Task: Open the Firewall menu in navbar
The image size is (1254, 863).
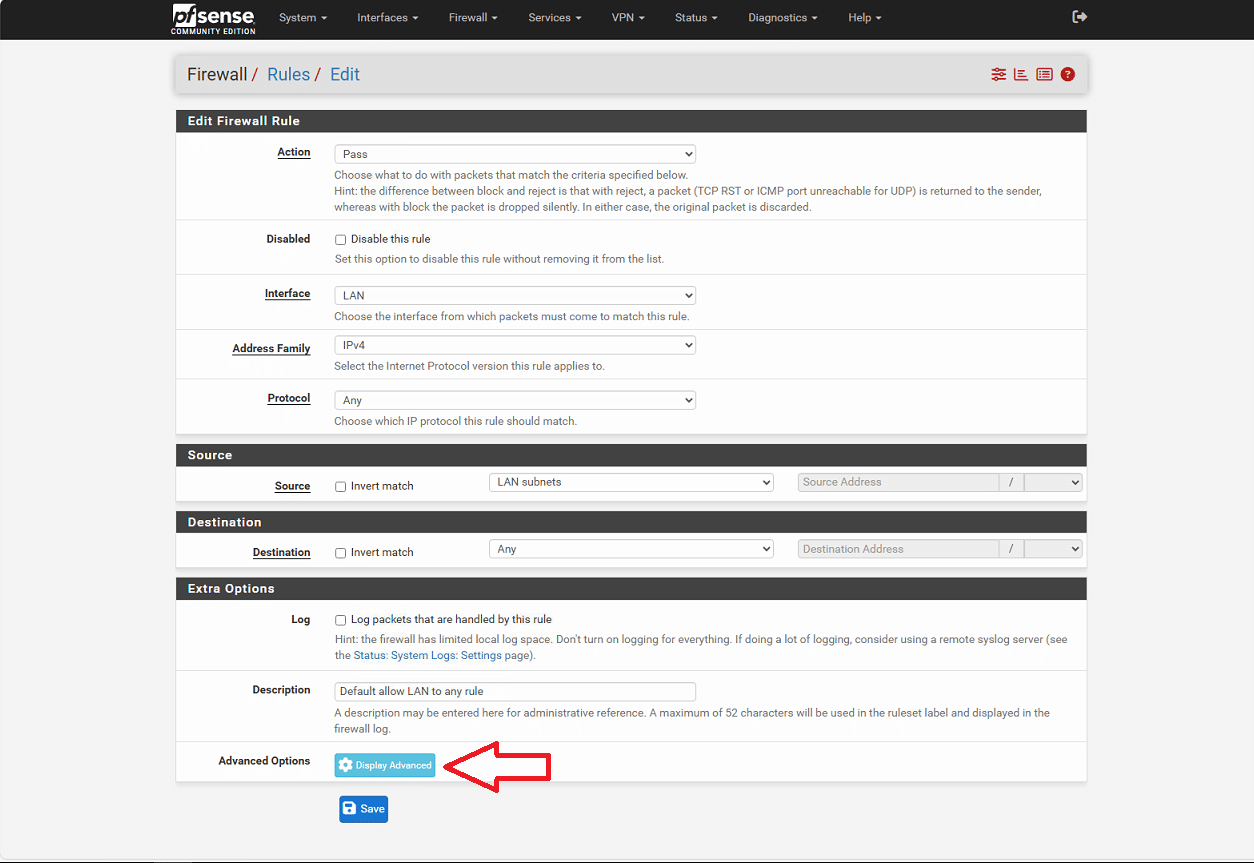Action: pos(473,18)
